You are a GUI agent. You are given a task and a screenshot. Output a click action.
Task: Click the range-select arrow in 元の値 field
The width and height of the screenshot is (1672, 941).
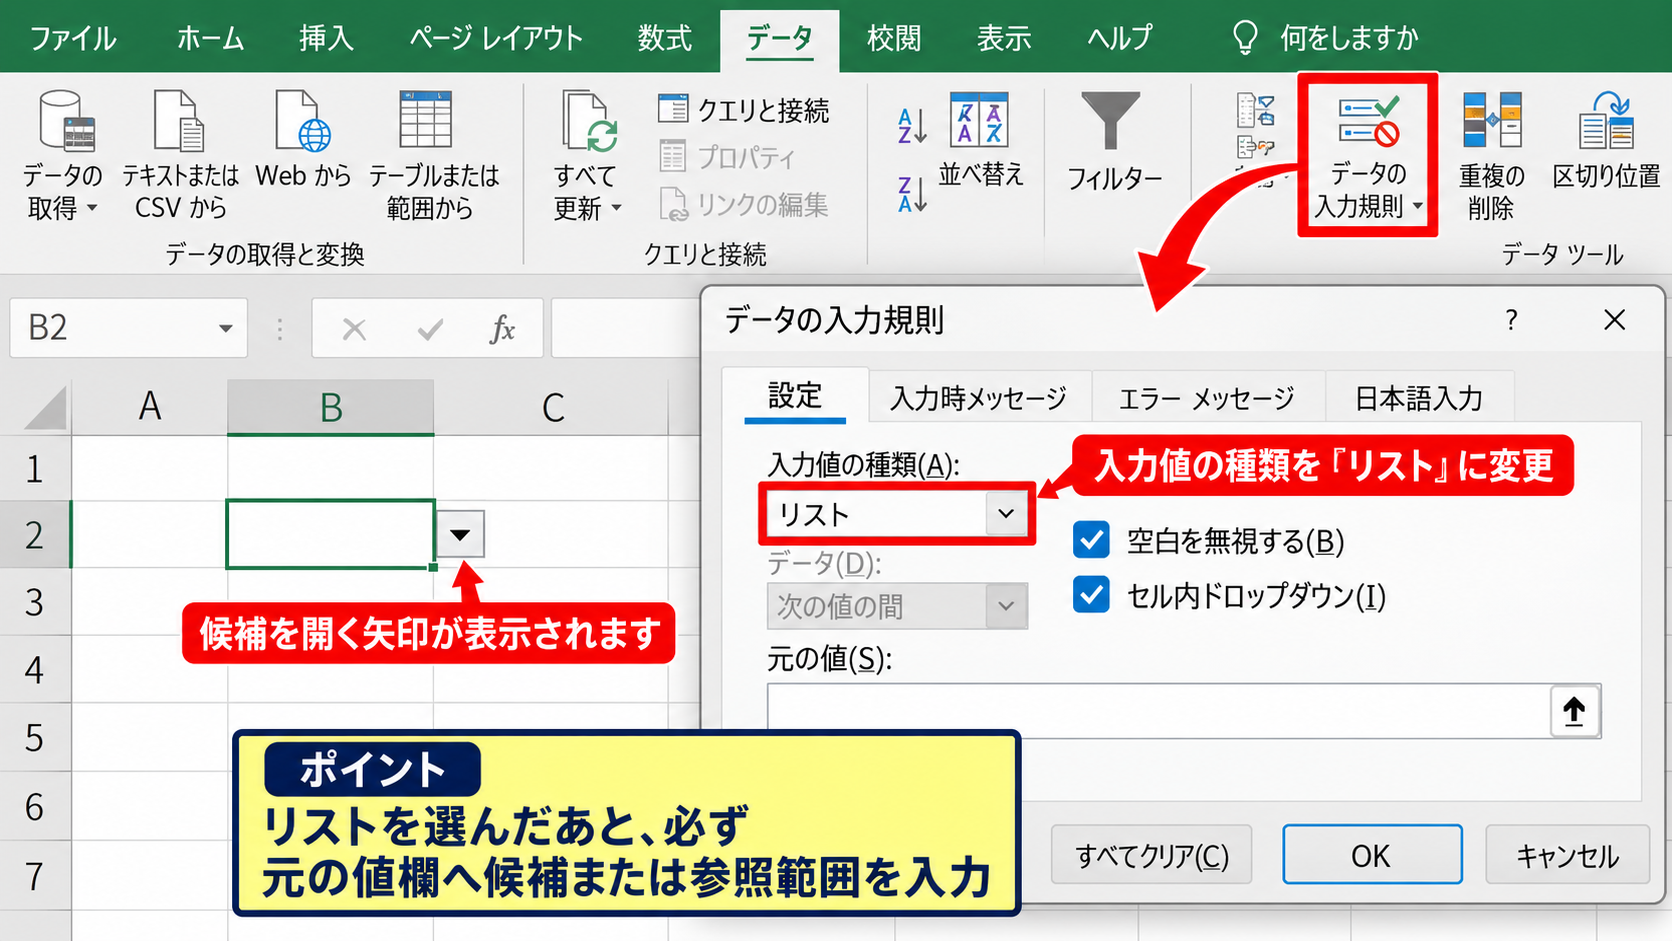1574,711
